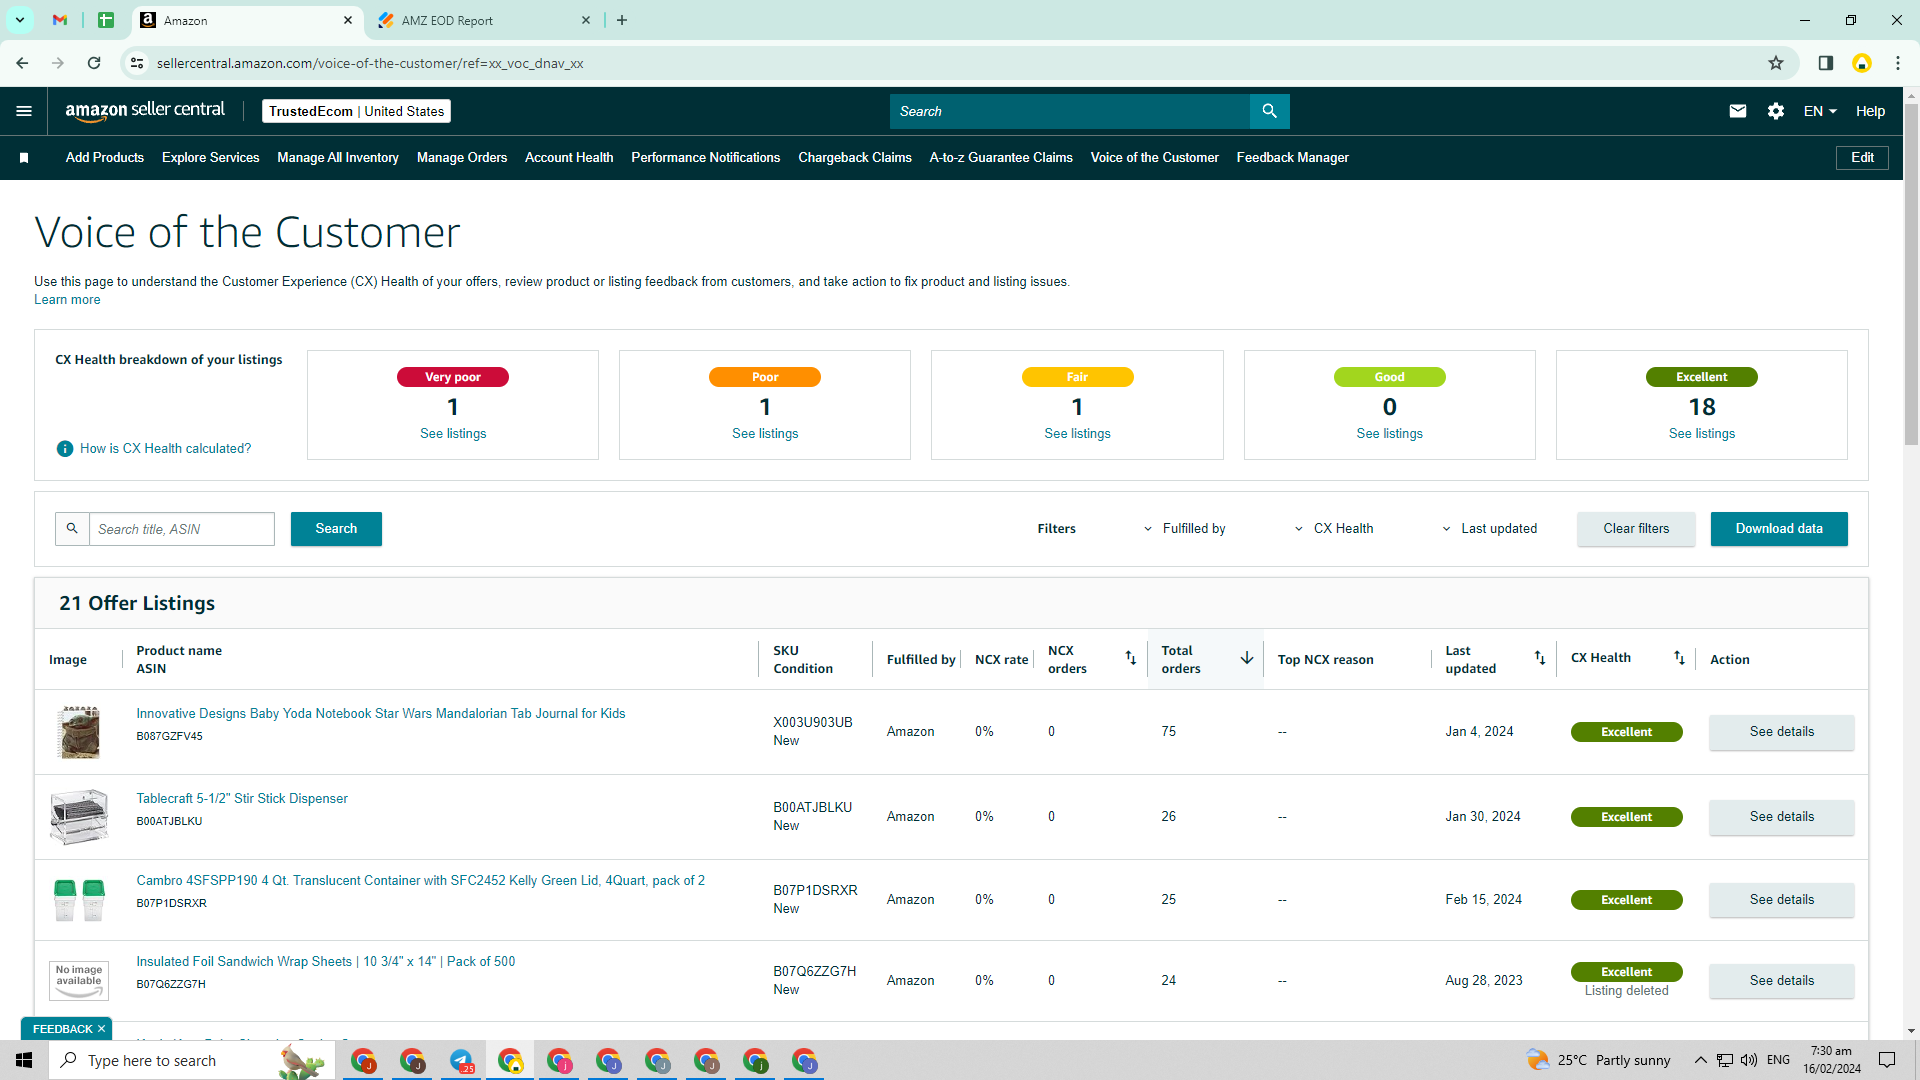The image size is (1920, 1080).
Task: Open Account Health menu item
Action: click(x=569, y=158)
